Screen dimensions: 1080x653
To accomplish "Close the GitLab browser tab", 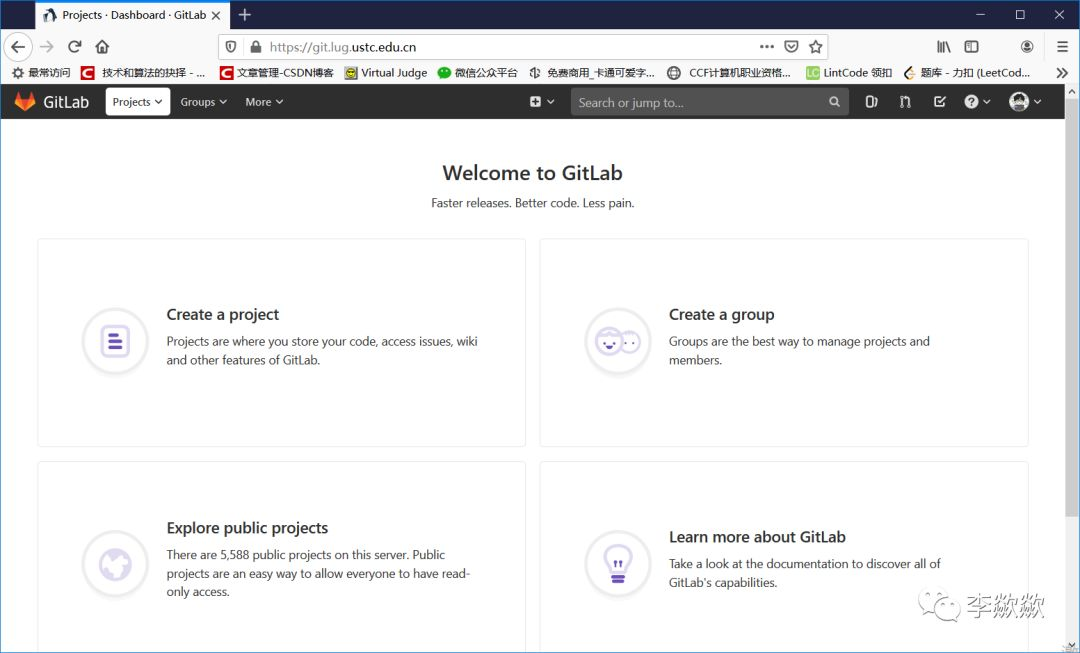I will pos(216,15).
